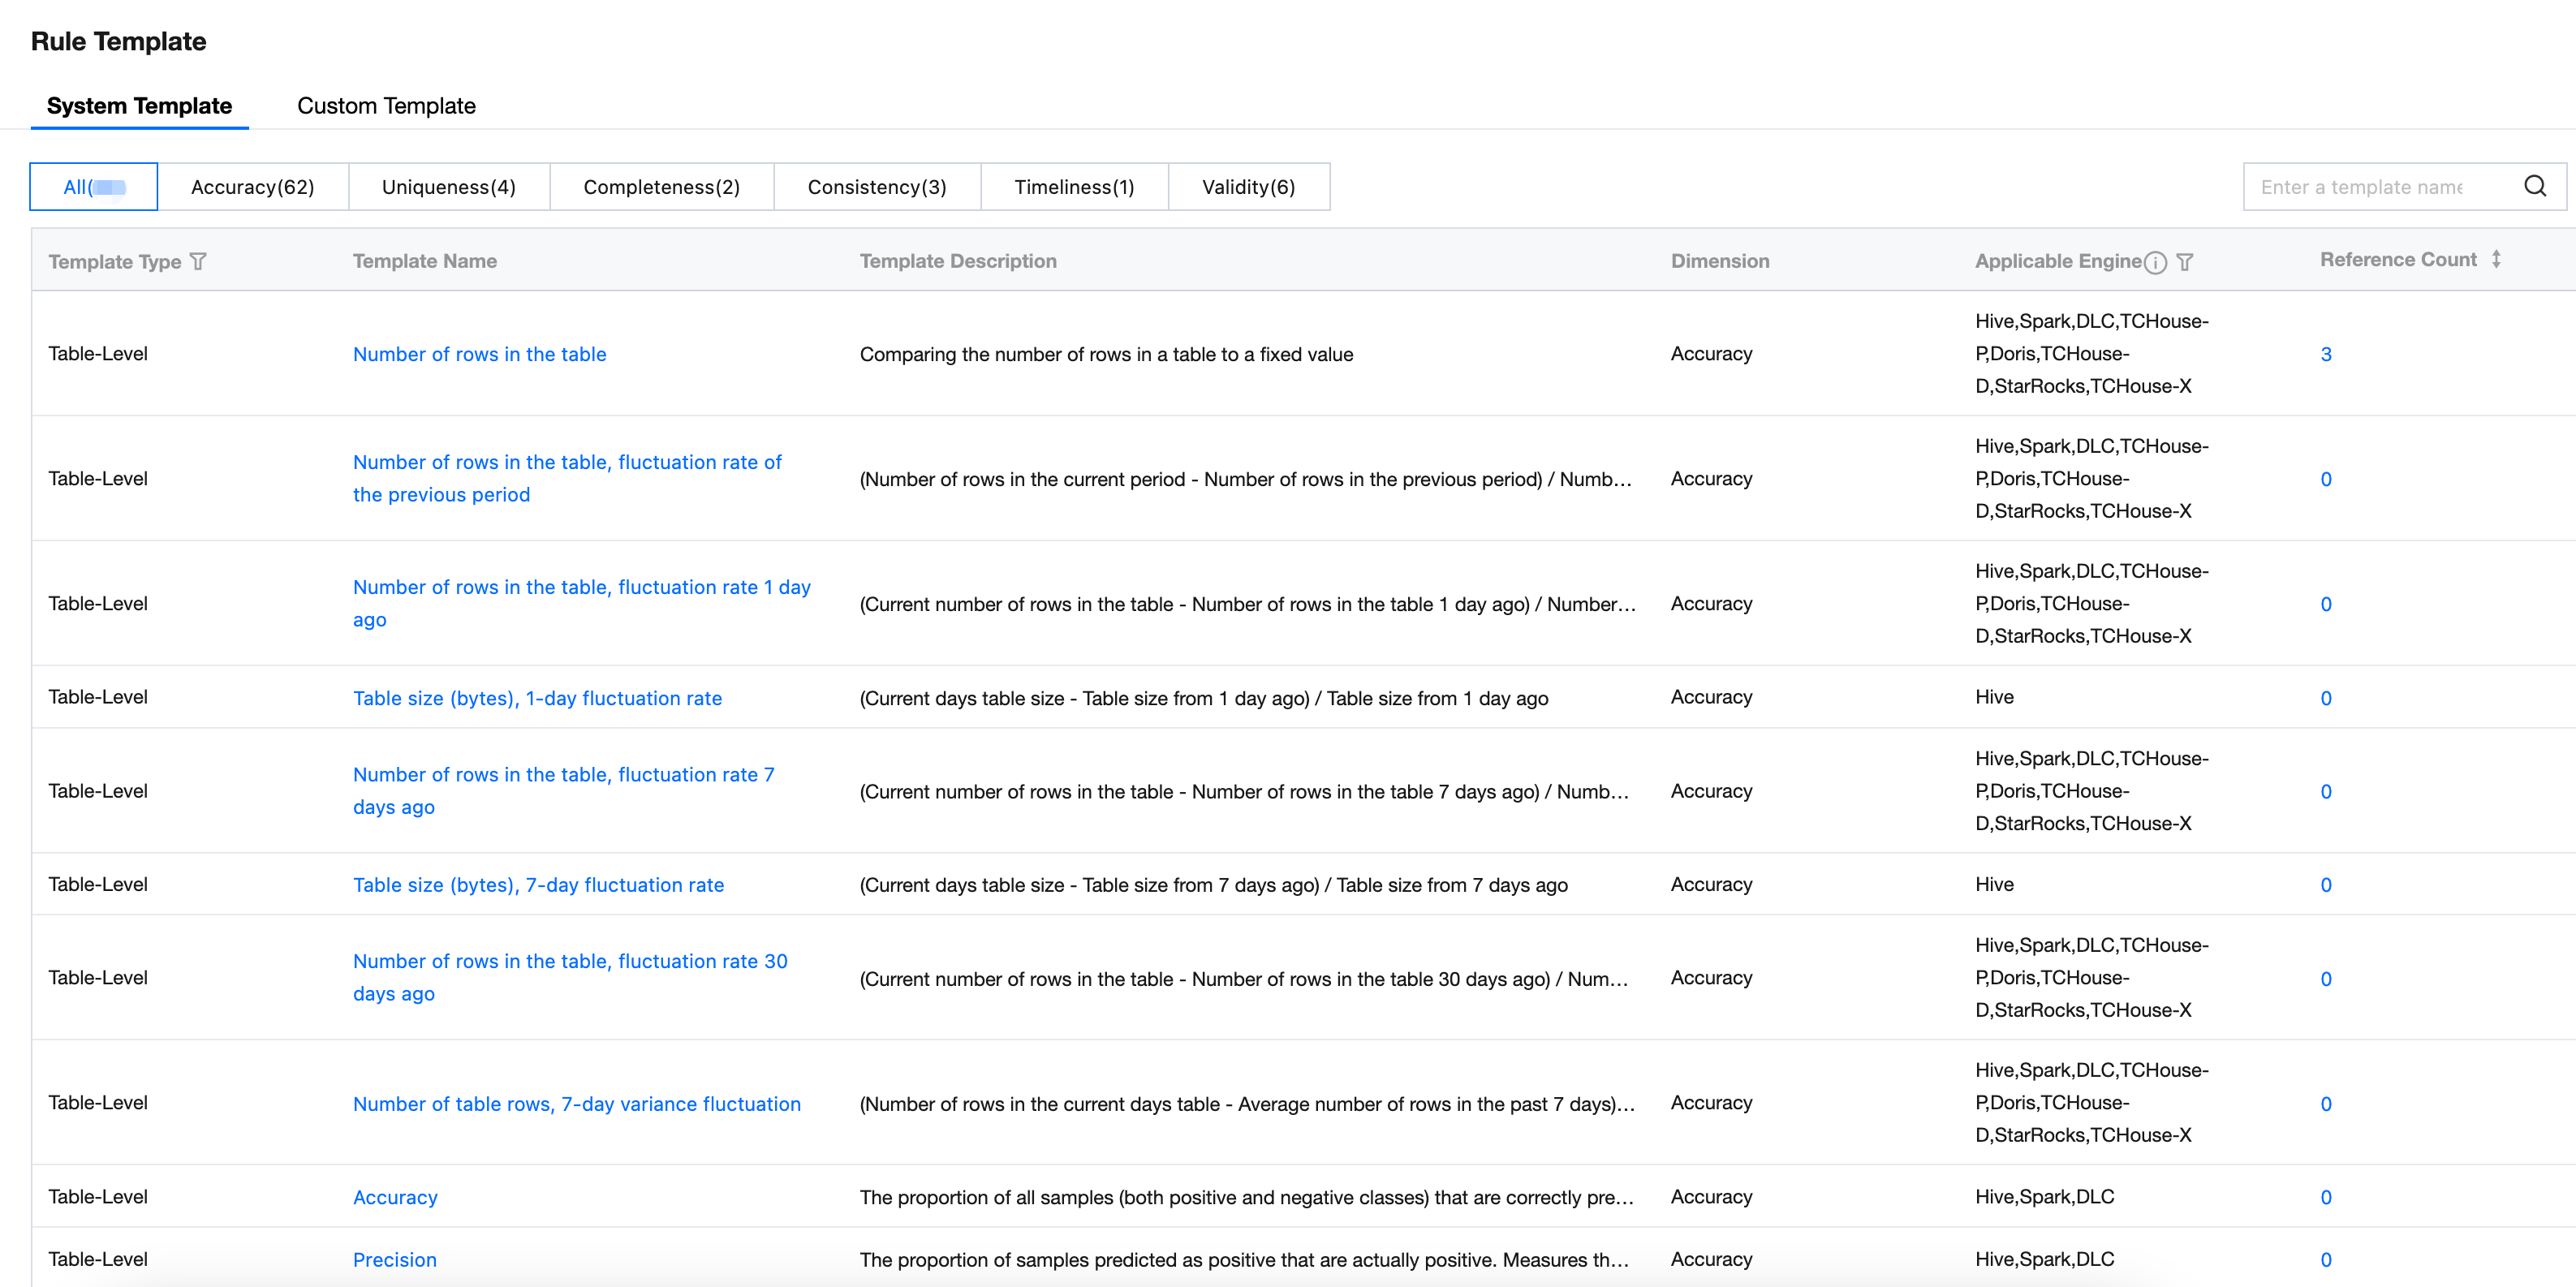Sort by Reference Count arrows
The image size is (2576, 1287).
2496,259
